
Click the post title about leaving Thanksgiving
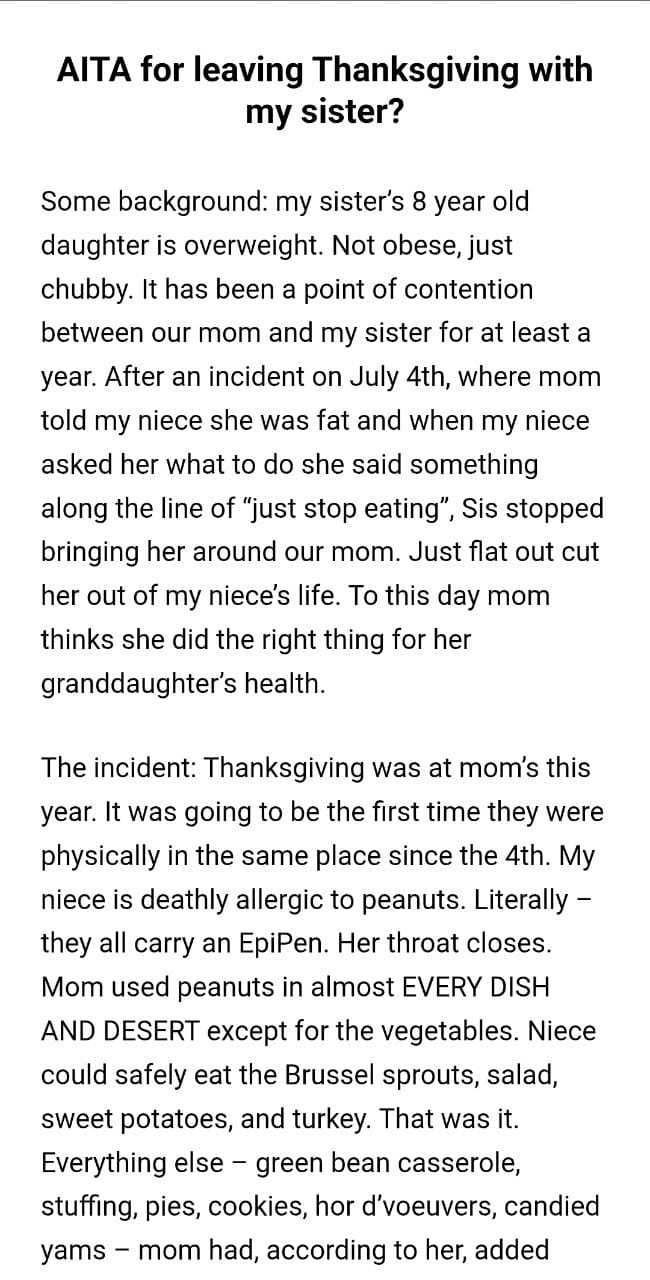tap(324, 70)
